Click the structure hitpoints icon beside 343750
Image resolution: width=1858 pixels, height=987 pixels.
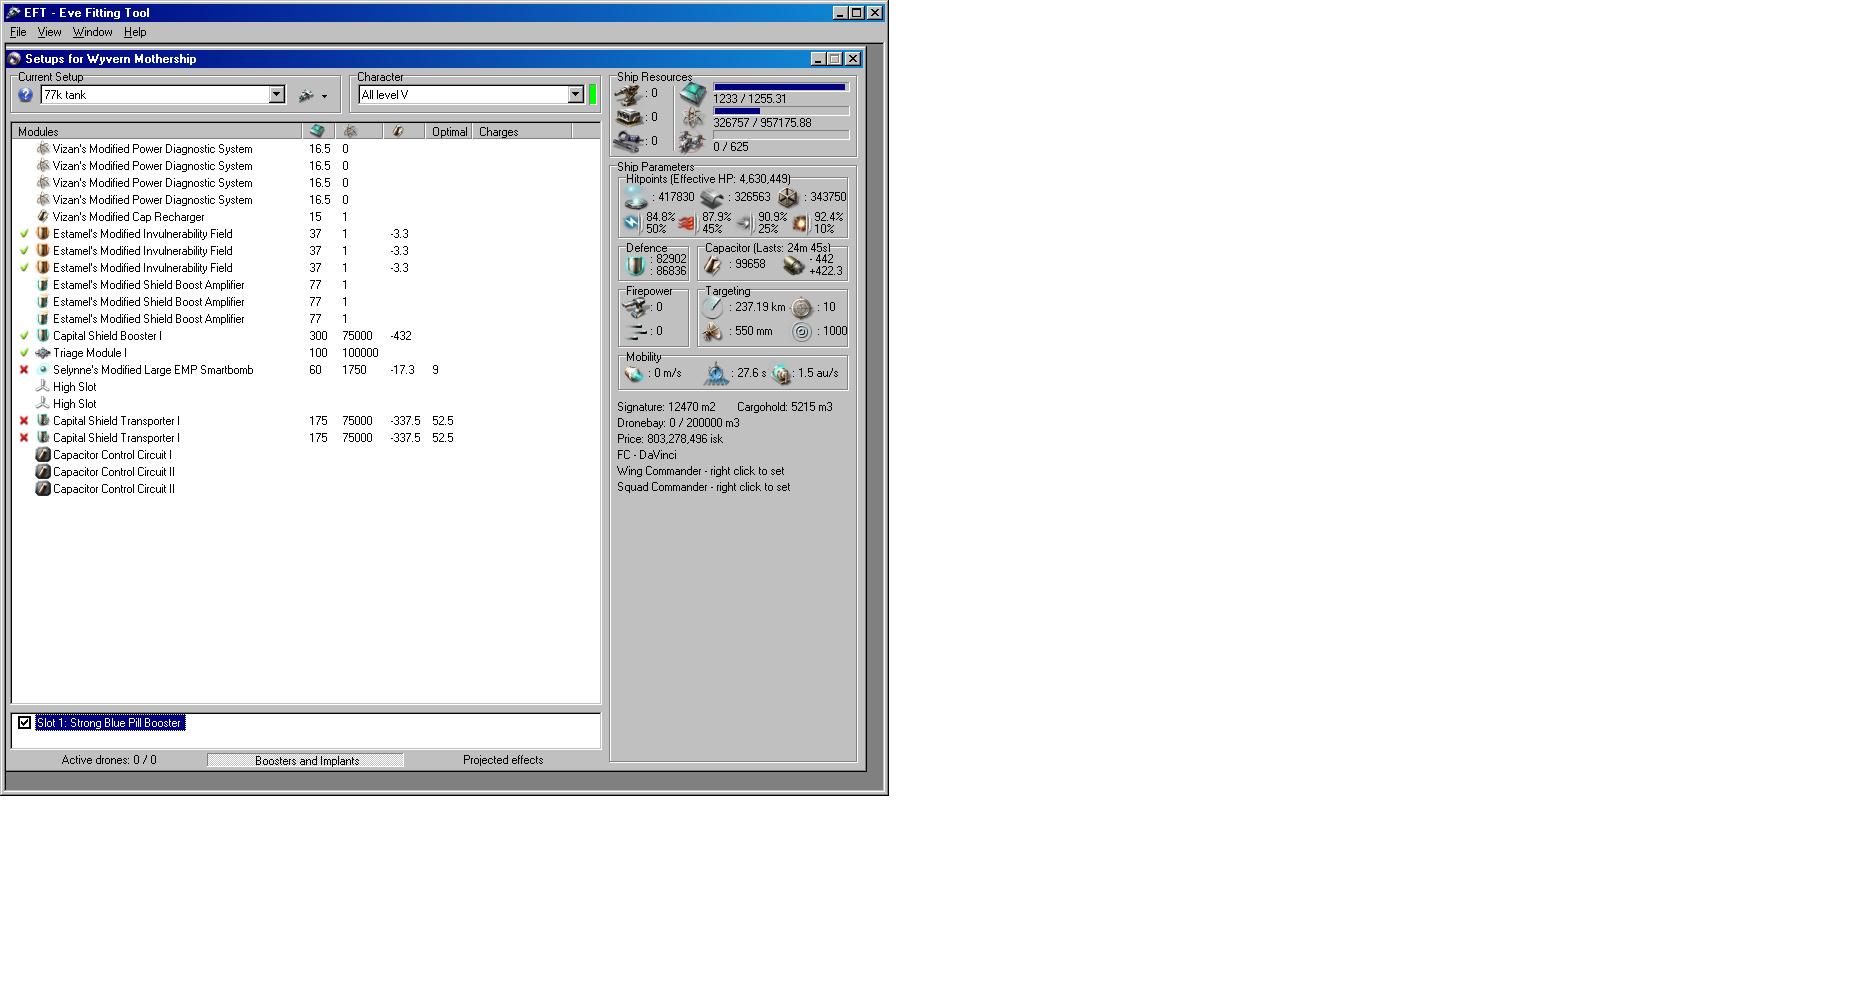pyautogui.click(x=789, y=198)
